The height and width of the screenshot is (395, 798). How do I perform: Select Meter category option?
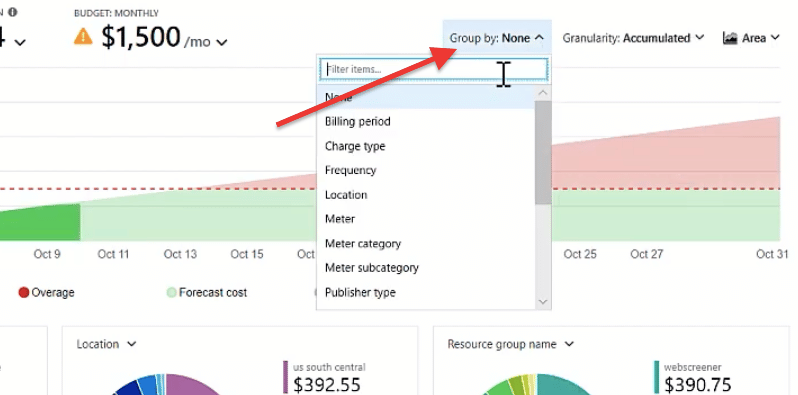(x=425, y=243)
